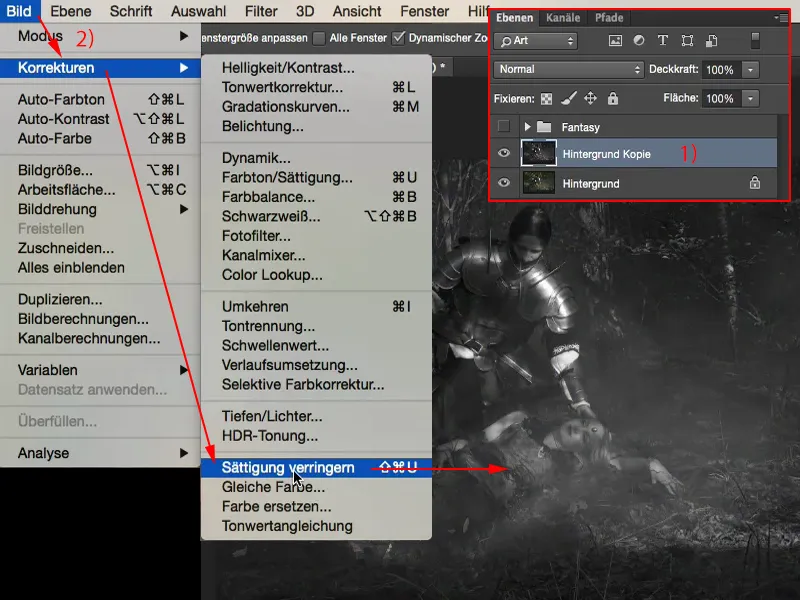Choose Sättigung verringern

(x=316, y=467)
